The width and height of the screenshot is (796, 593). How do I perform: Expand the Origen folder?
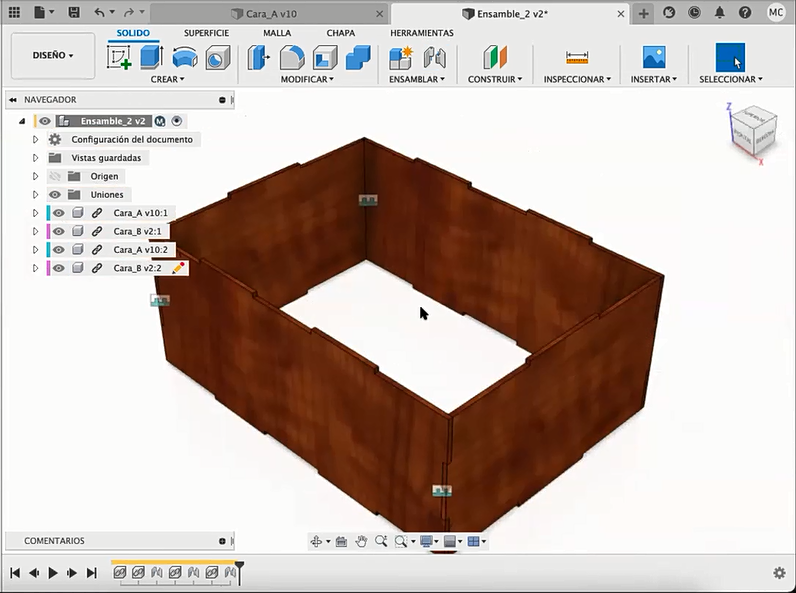coord(36,176)
